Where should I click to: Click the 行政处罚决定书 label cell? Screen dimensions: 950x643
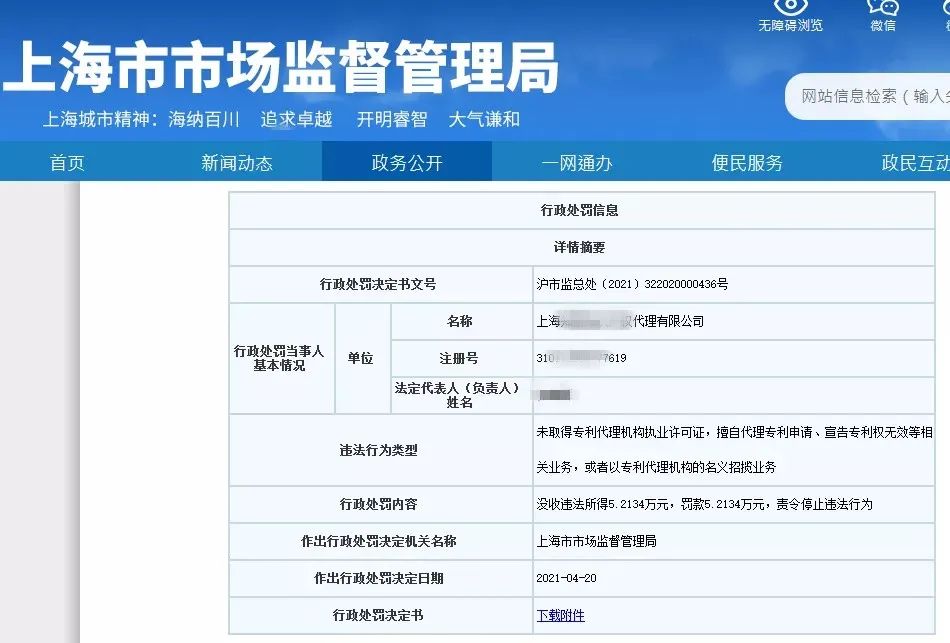(x=380, y=615)
